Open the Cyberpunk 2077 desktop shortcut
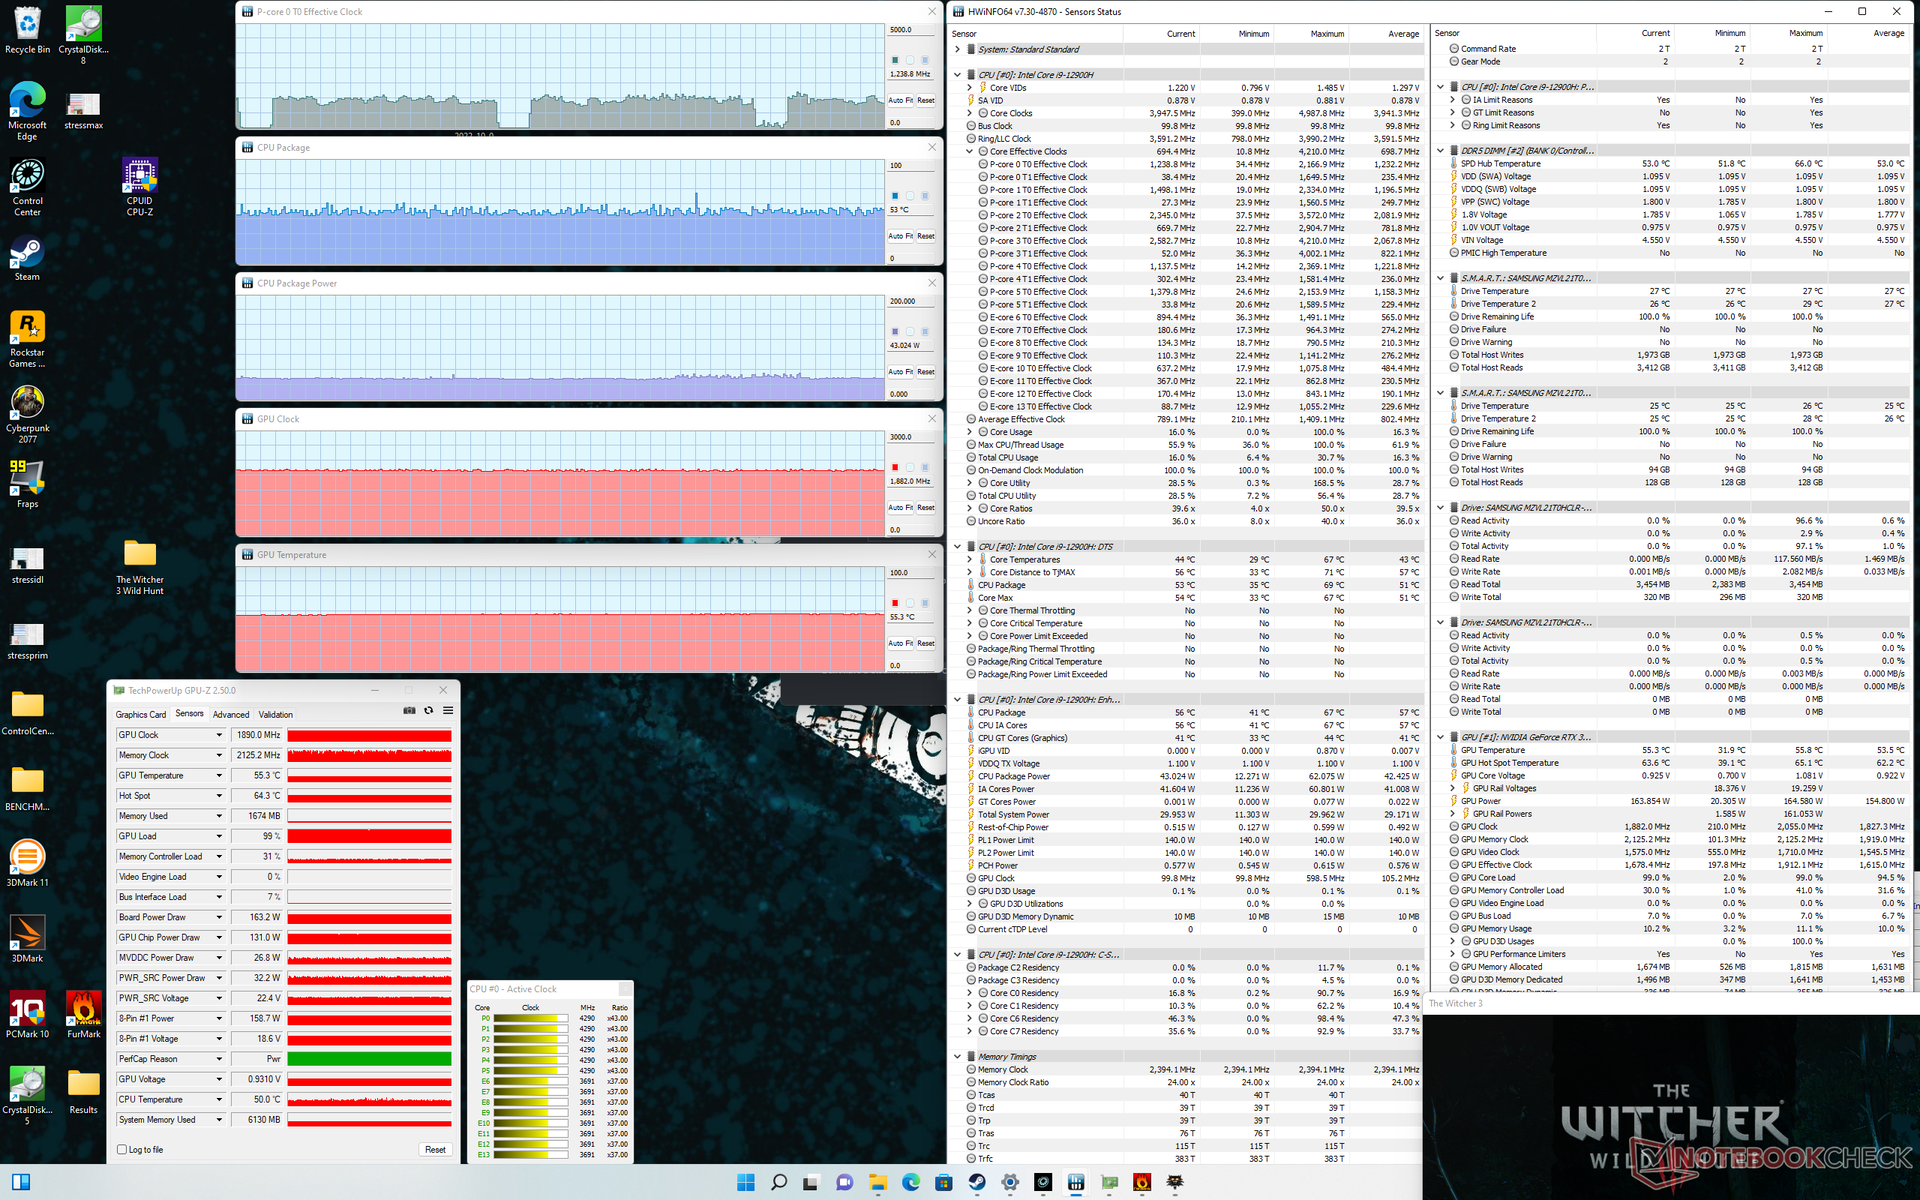Image resolution: width=1920 pixels, height=1200 pixels. 27,414
